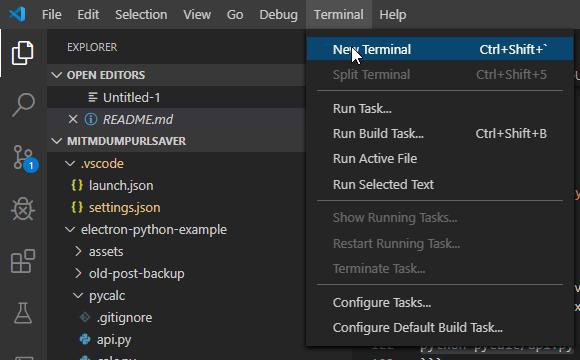Open the Search view icon
This screenshot has width=580, height=360.
click(x=23, y=105)
